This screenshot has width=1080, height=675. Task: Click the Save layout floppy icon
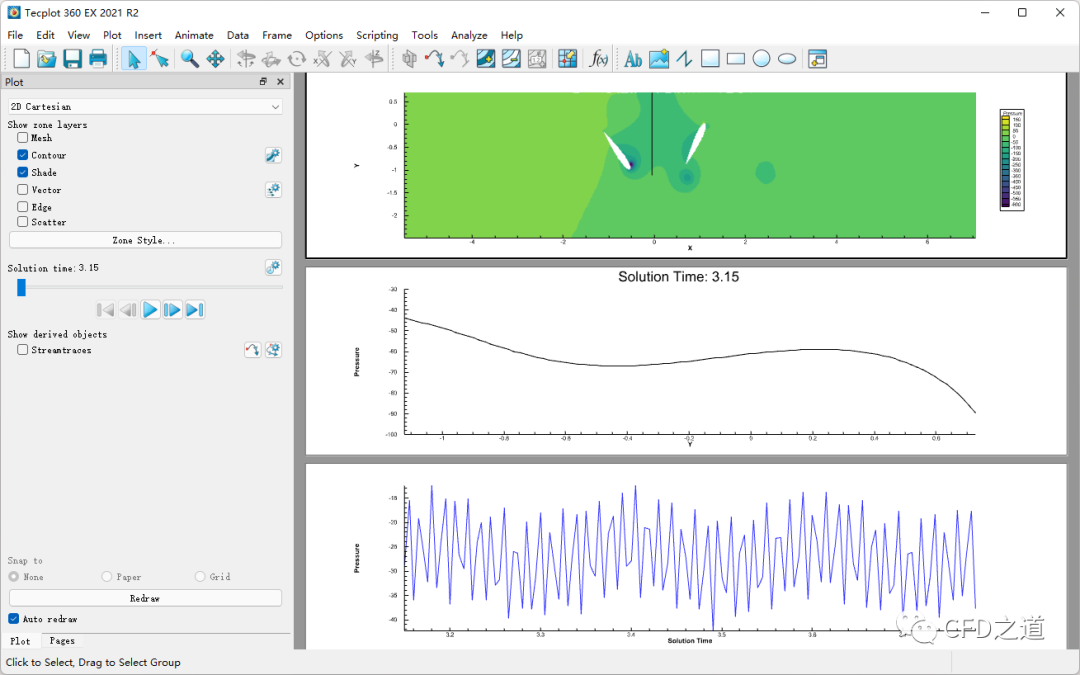coord(72,59)
